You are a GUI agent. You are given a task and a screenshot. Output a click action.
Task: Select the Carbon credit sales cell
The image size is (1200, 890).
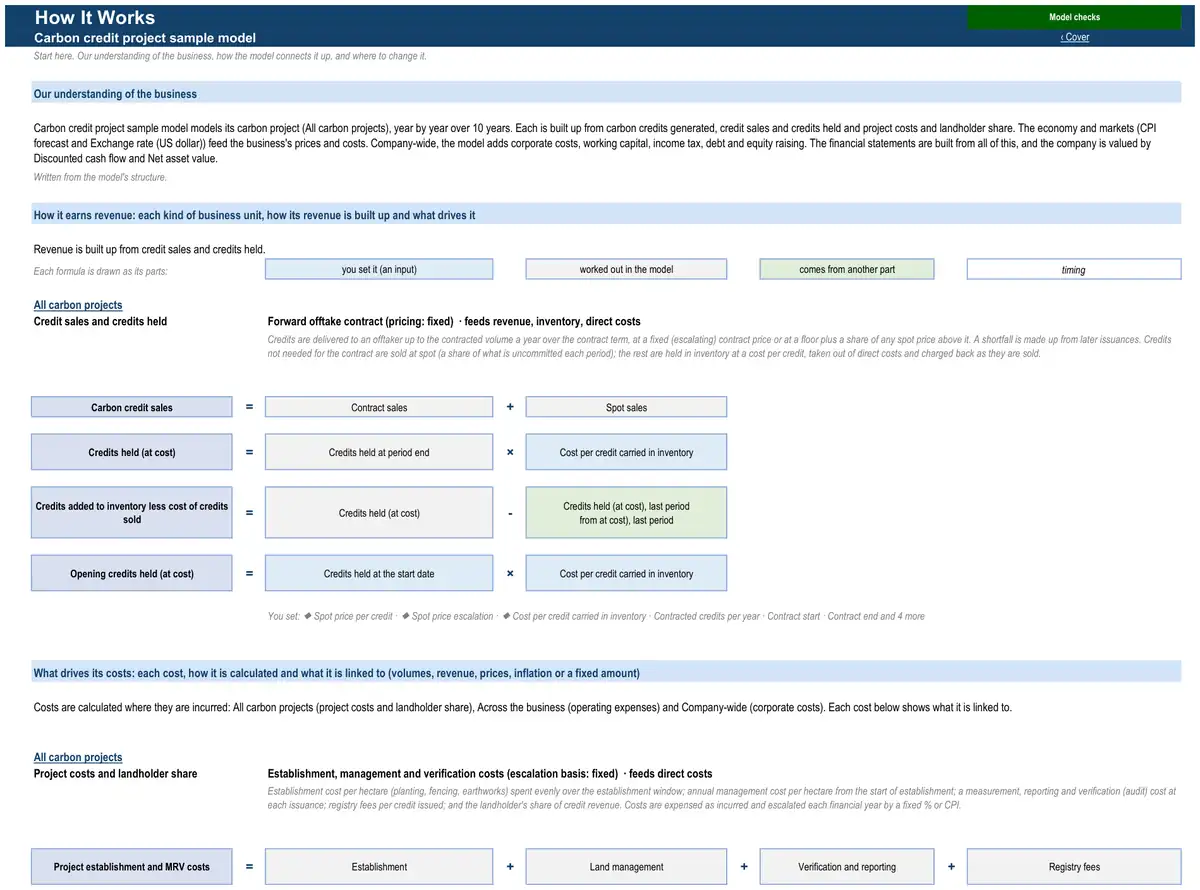[x=132, y=407]
